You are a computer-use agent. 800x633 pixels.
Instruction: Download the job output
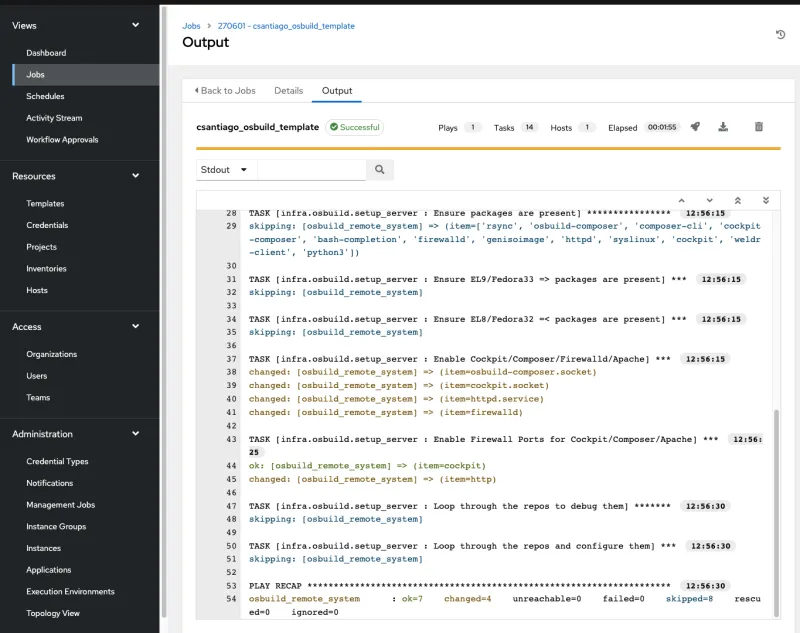coord(723,127)
